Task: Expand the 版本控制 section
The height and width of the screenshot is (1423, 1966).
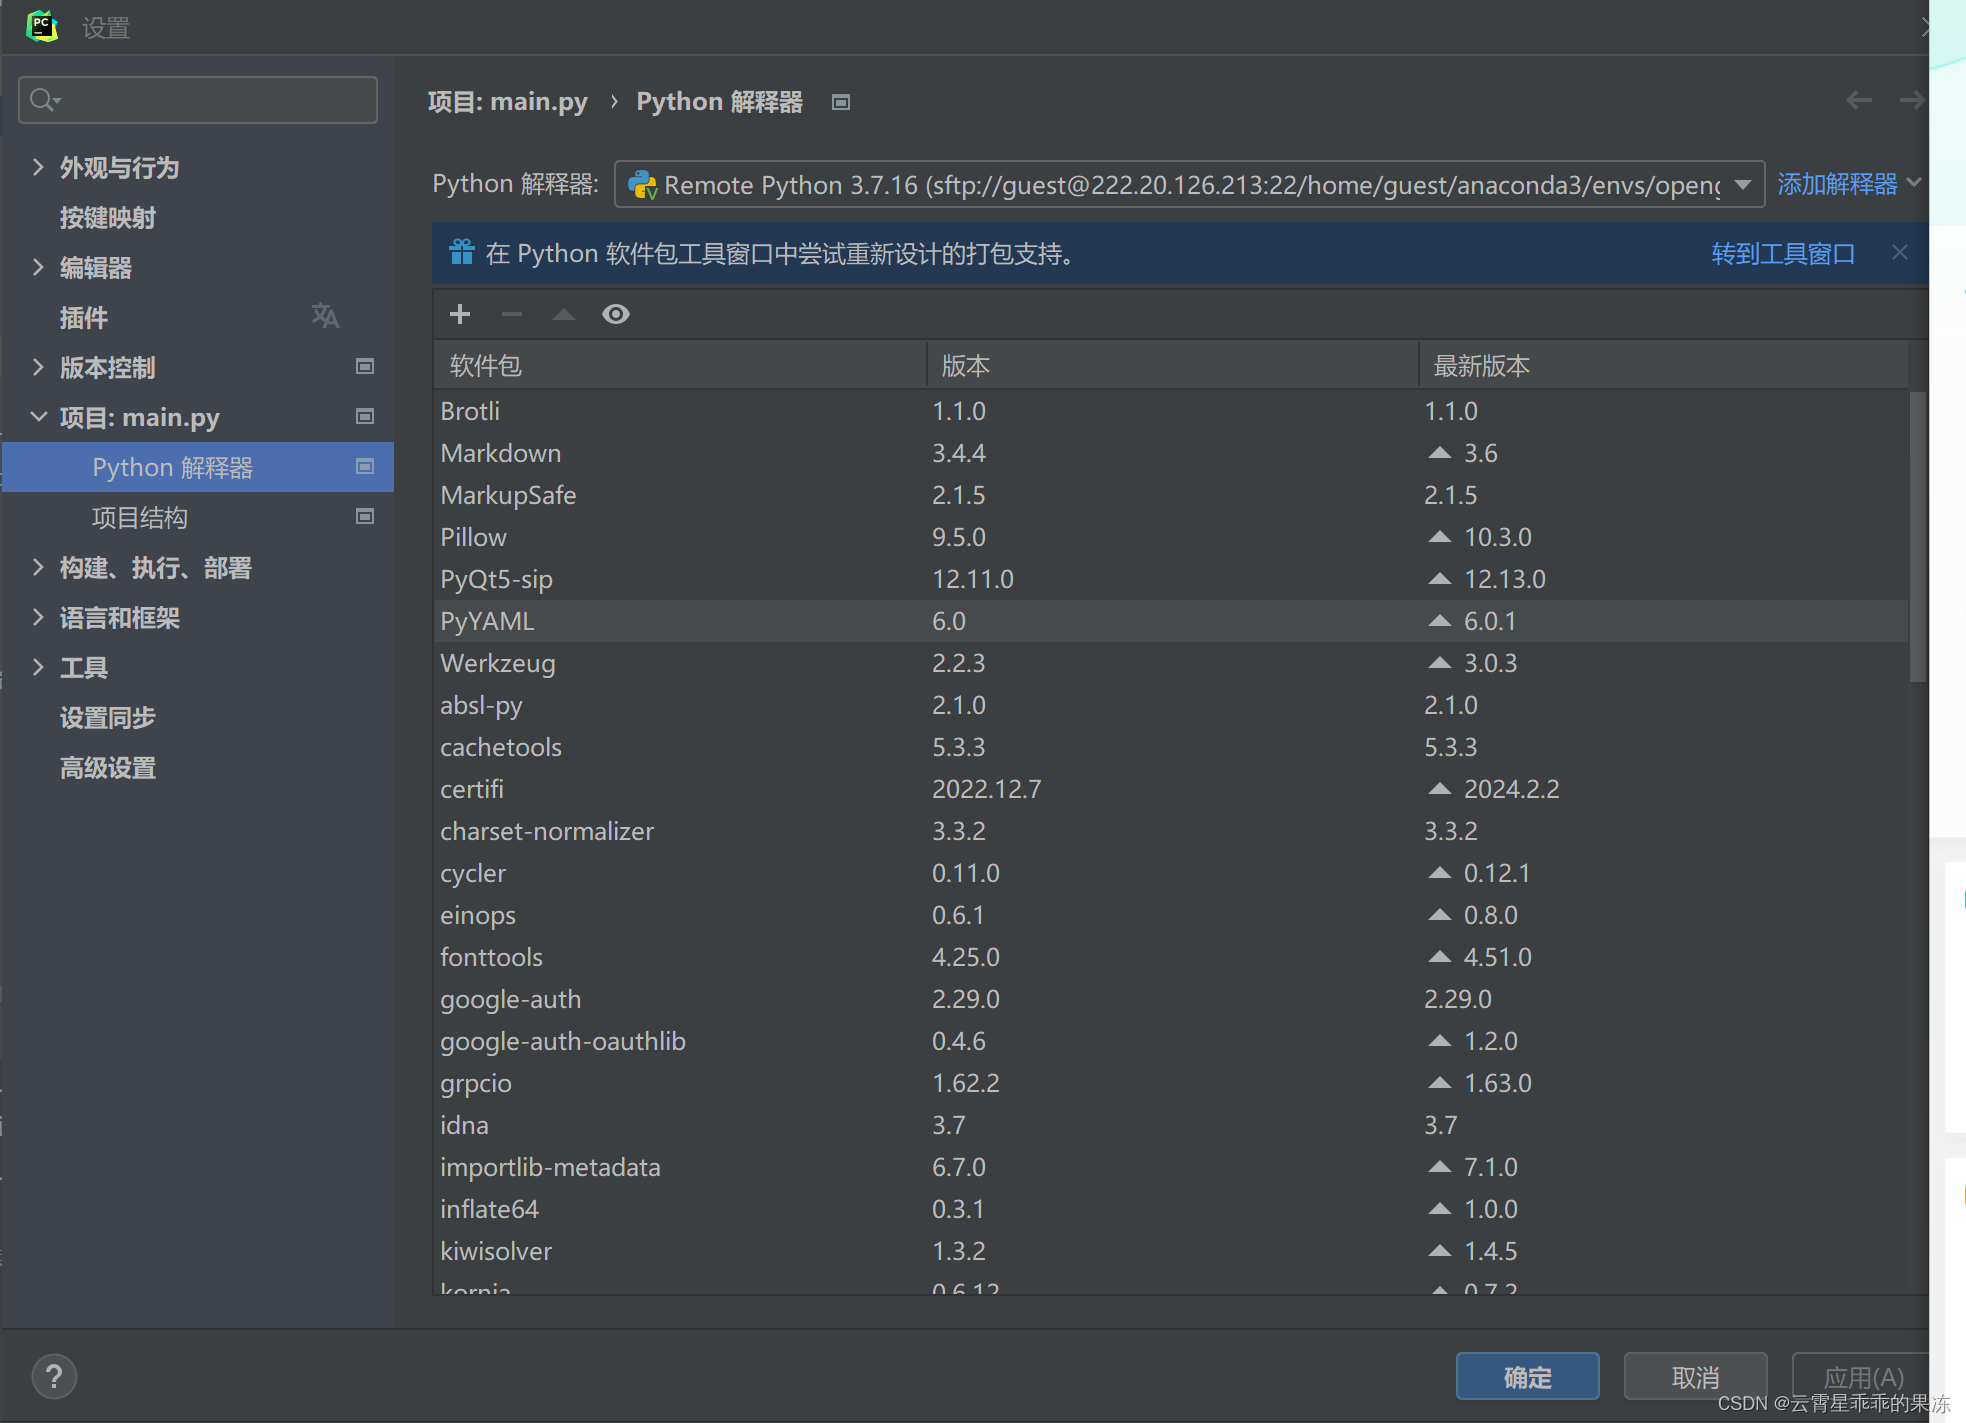Action: (38, 367)
